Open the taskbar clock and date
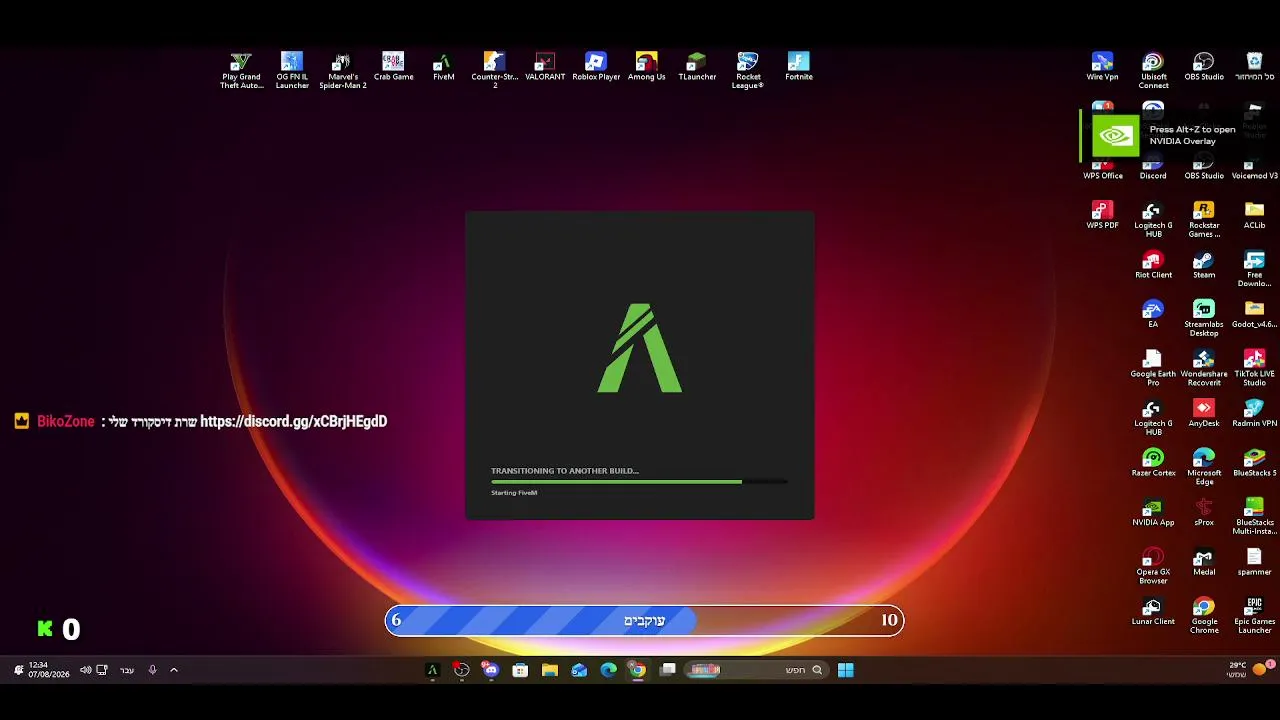 [49, 670]
